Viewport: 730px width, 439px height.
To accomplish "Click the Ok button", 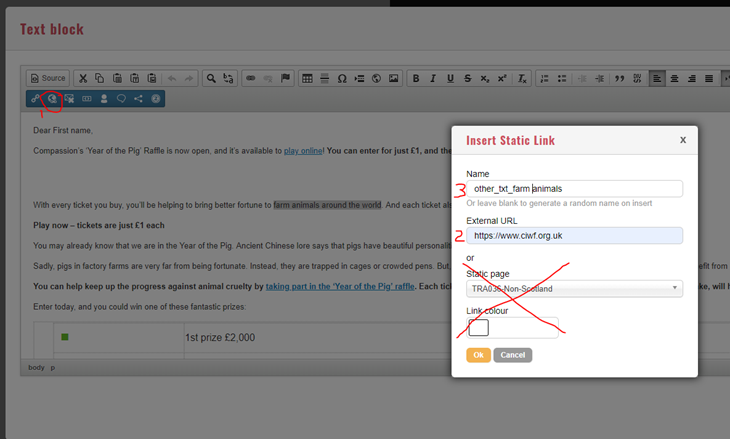I will tap(479, 355).
